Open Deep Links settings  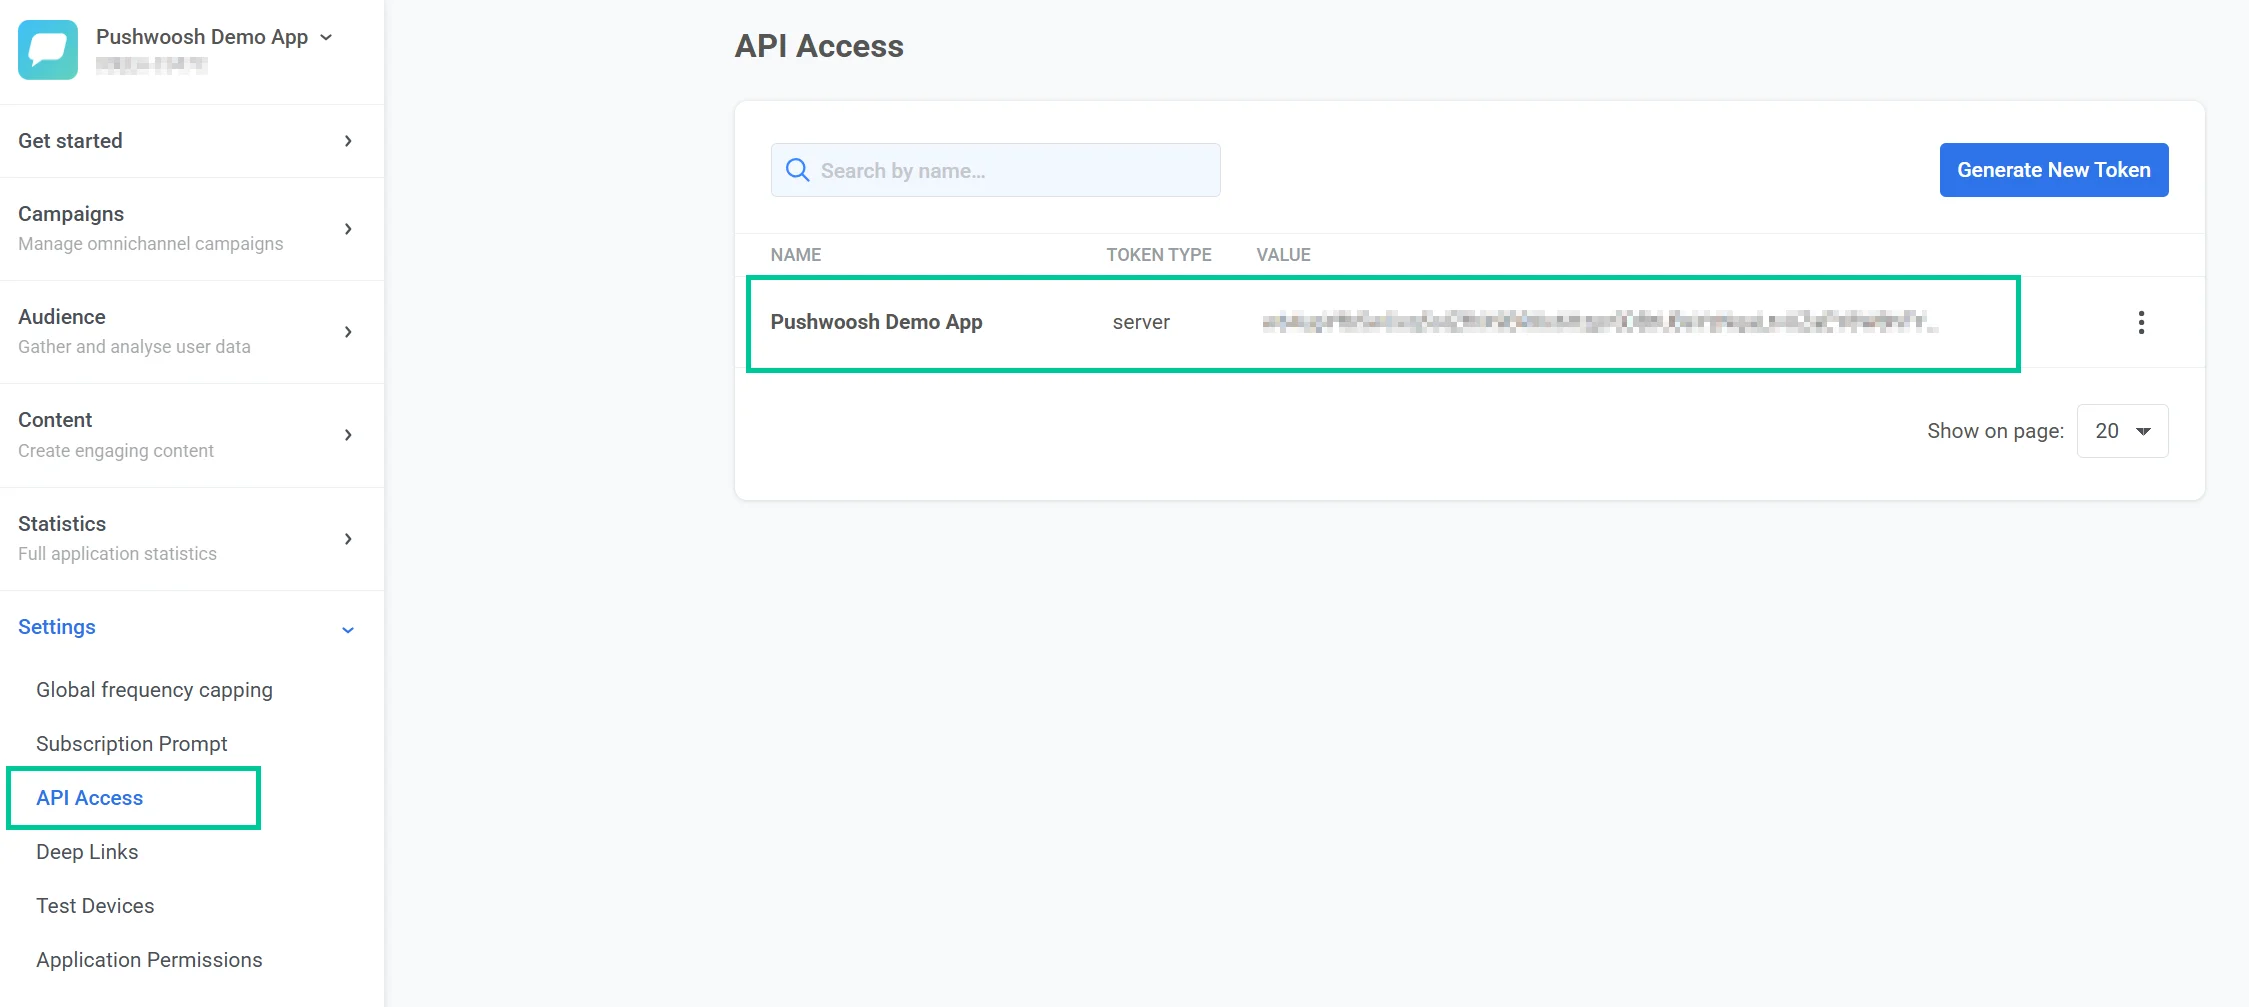coord(86,851)
